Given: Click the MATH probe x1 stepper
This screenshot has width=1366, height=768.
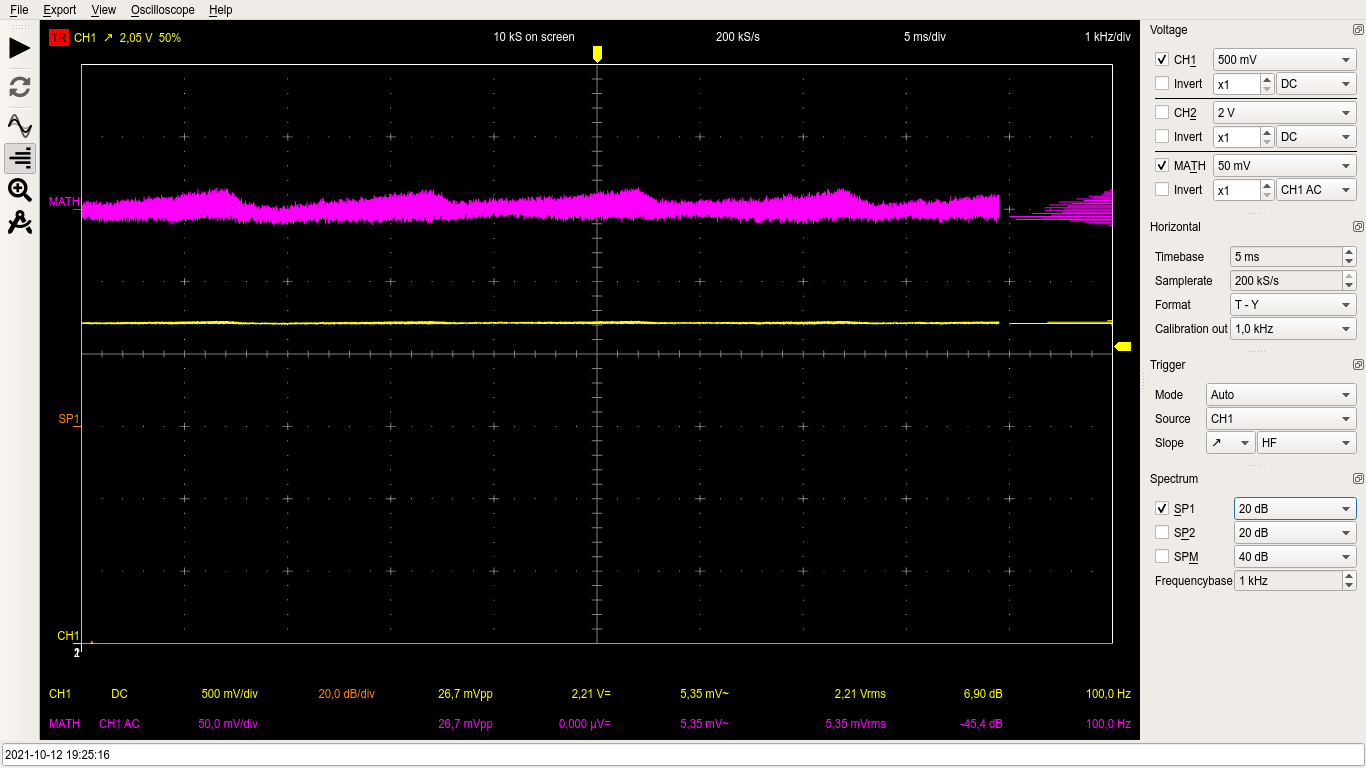Looking at the screenshot, I should [1267, 190].
